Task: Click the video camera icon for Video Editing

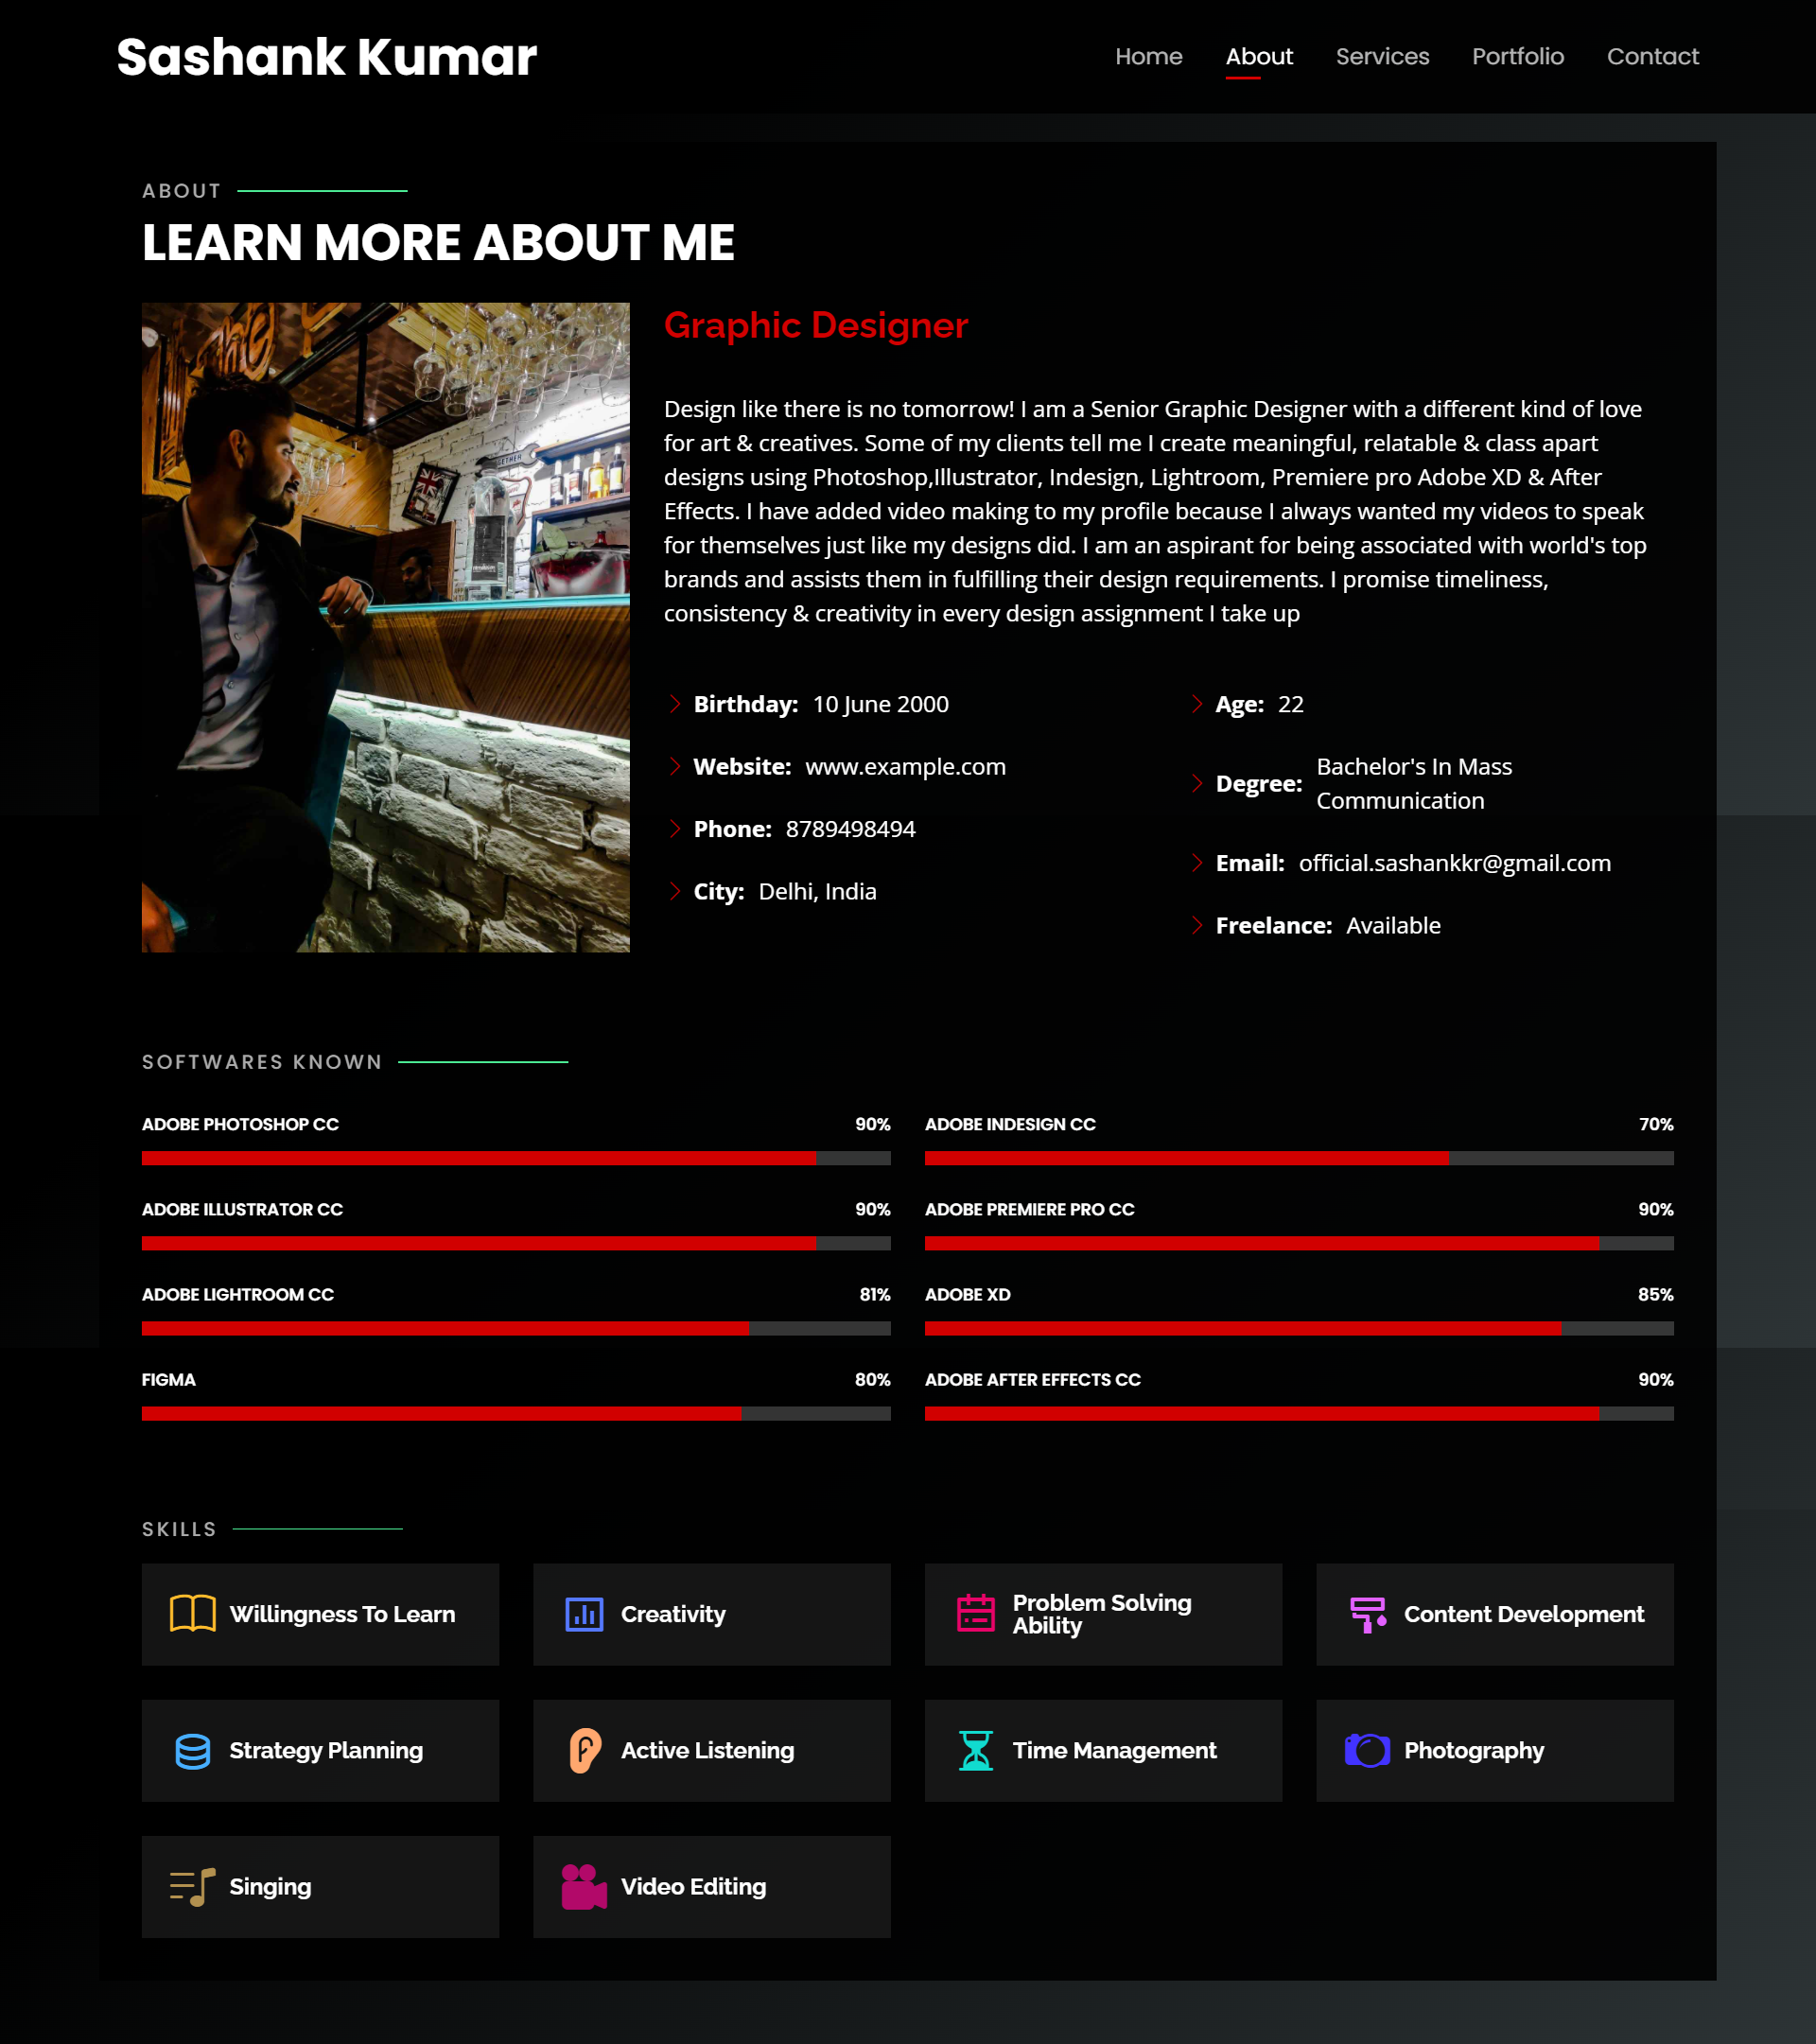Action: pos(584,1887)
